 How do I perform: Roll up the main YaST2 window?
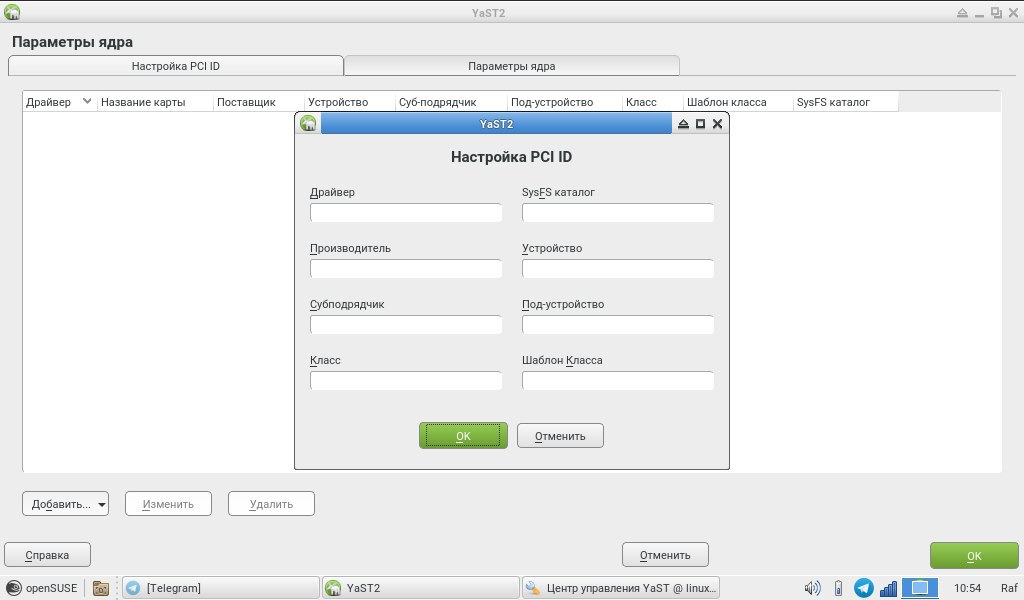coord(962,12)
